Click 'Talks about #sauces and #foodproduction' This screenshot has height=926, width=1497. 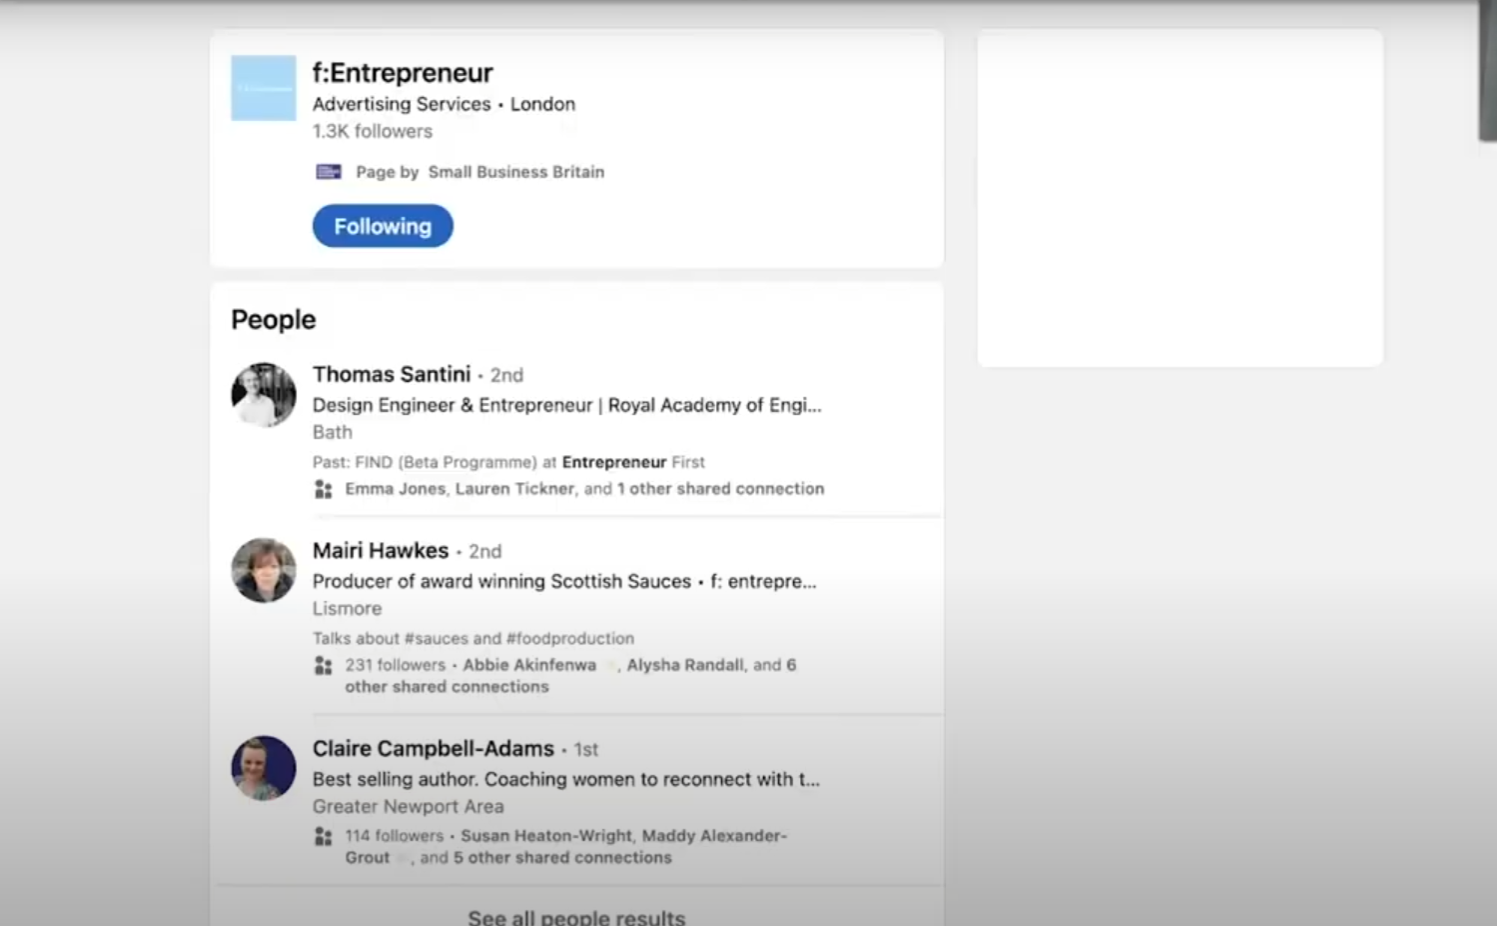pyautogui.click(x=473, y=638)
